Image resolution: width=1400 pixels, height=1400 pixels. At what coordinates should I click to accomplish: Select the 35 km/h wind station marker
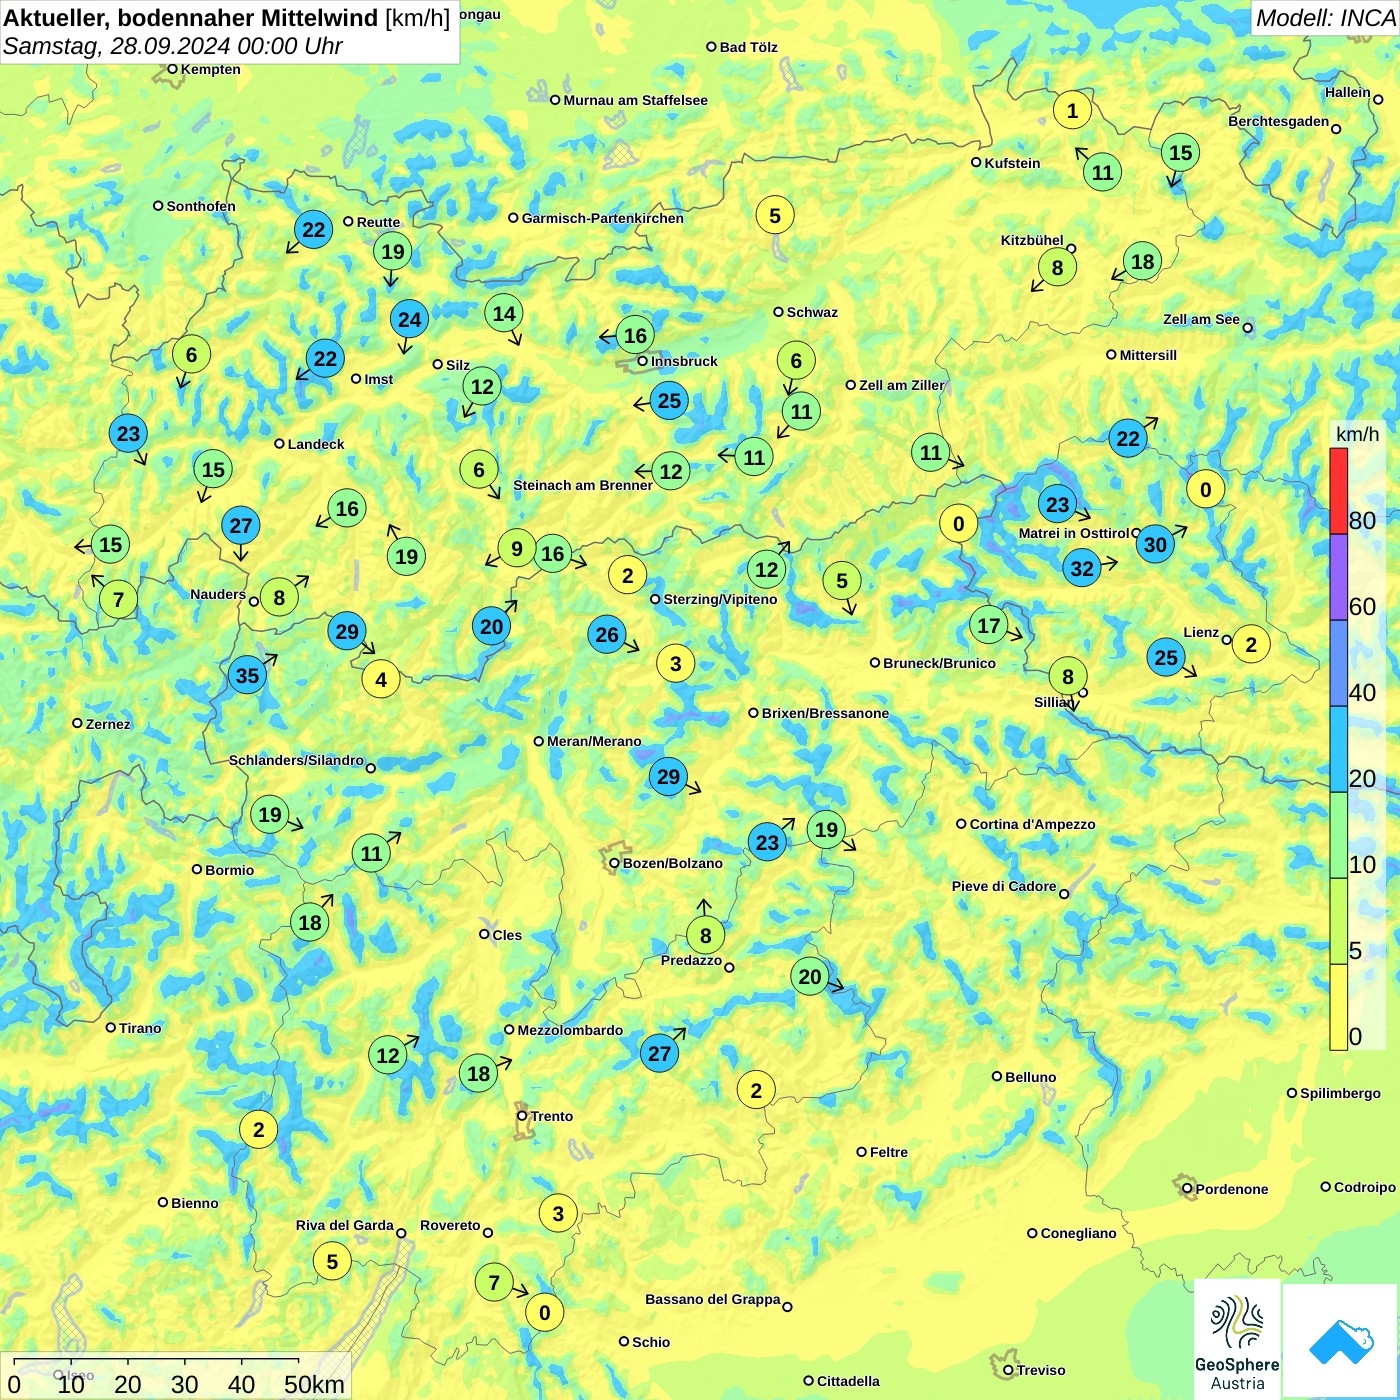click(247, 675)
